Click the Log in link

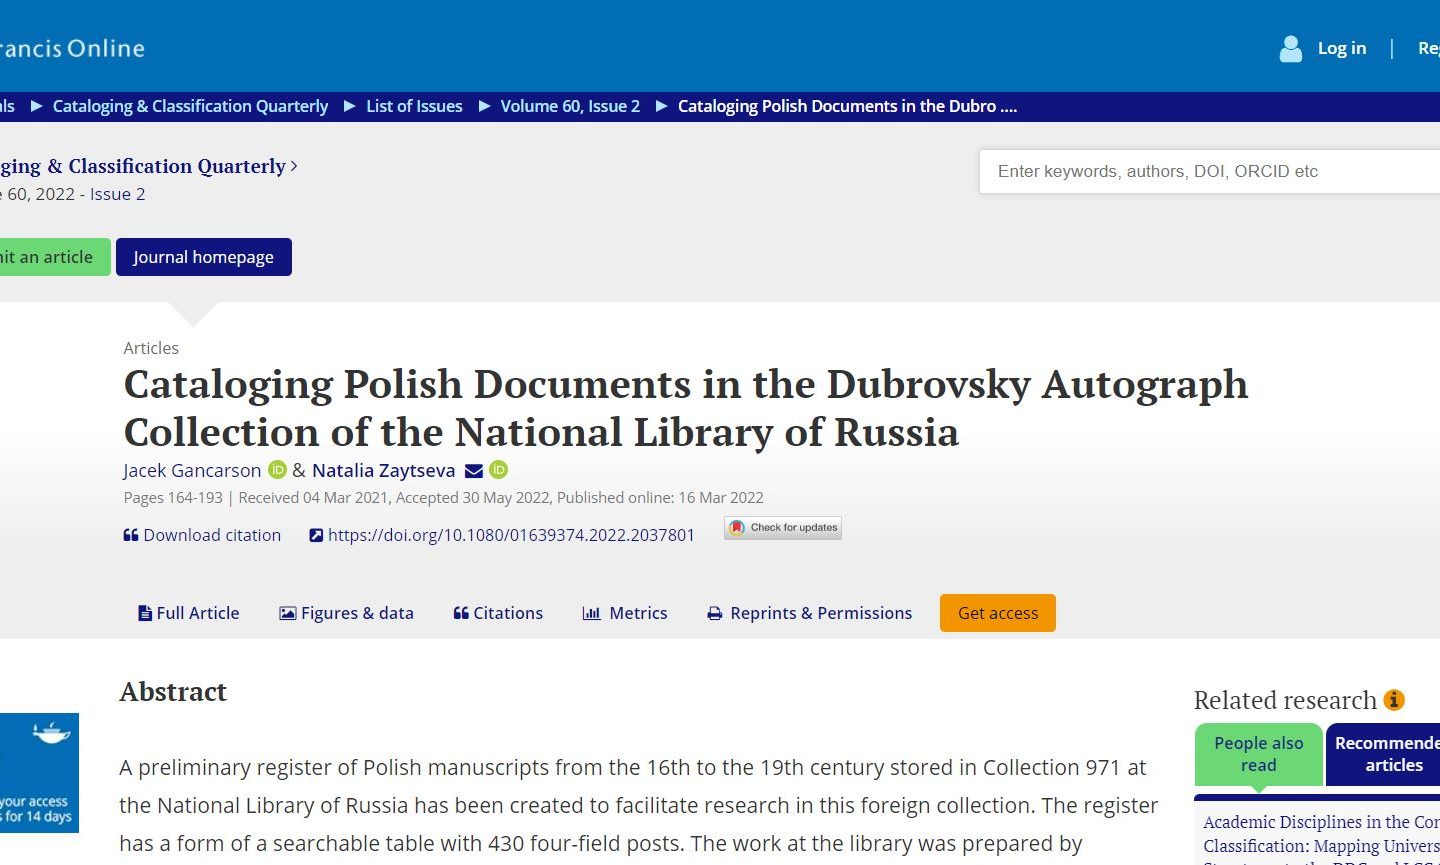click(1342, 48)
